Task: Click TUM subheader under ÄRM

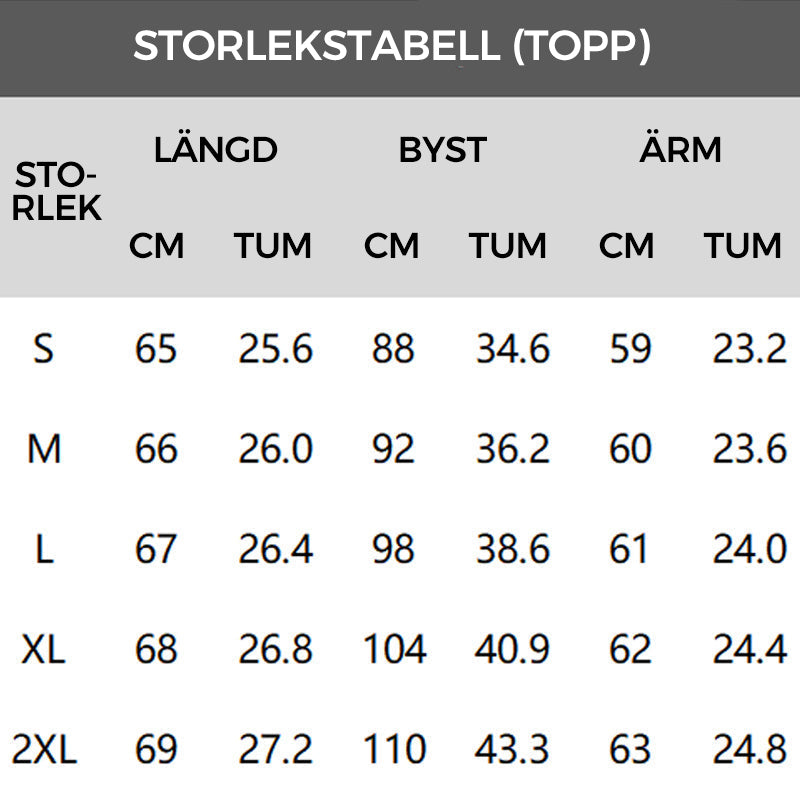Action: 743,246
